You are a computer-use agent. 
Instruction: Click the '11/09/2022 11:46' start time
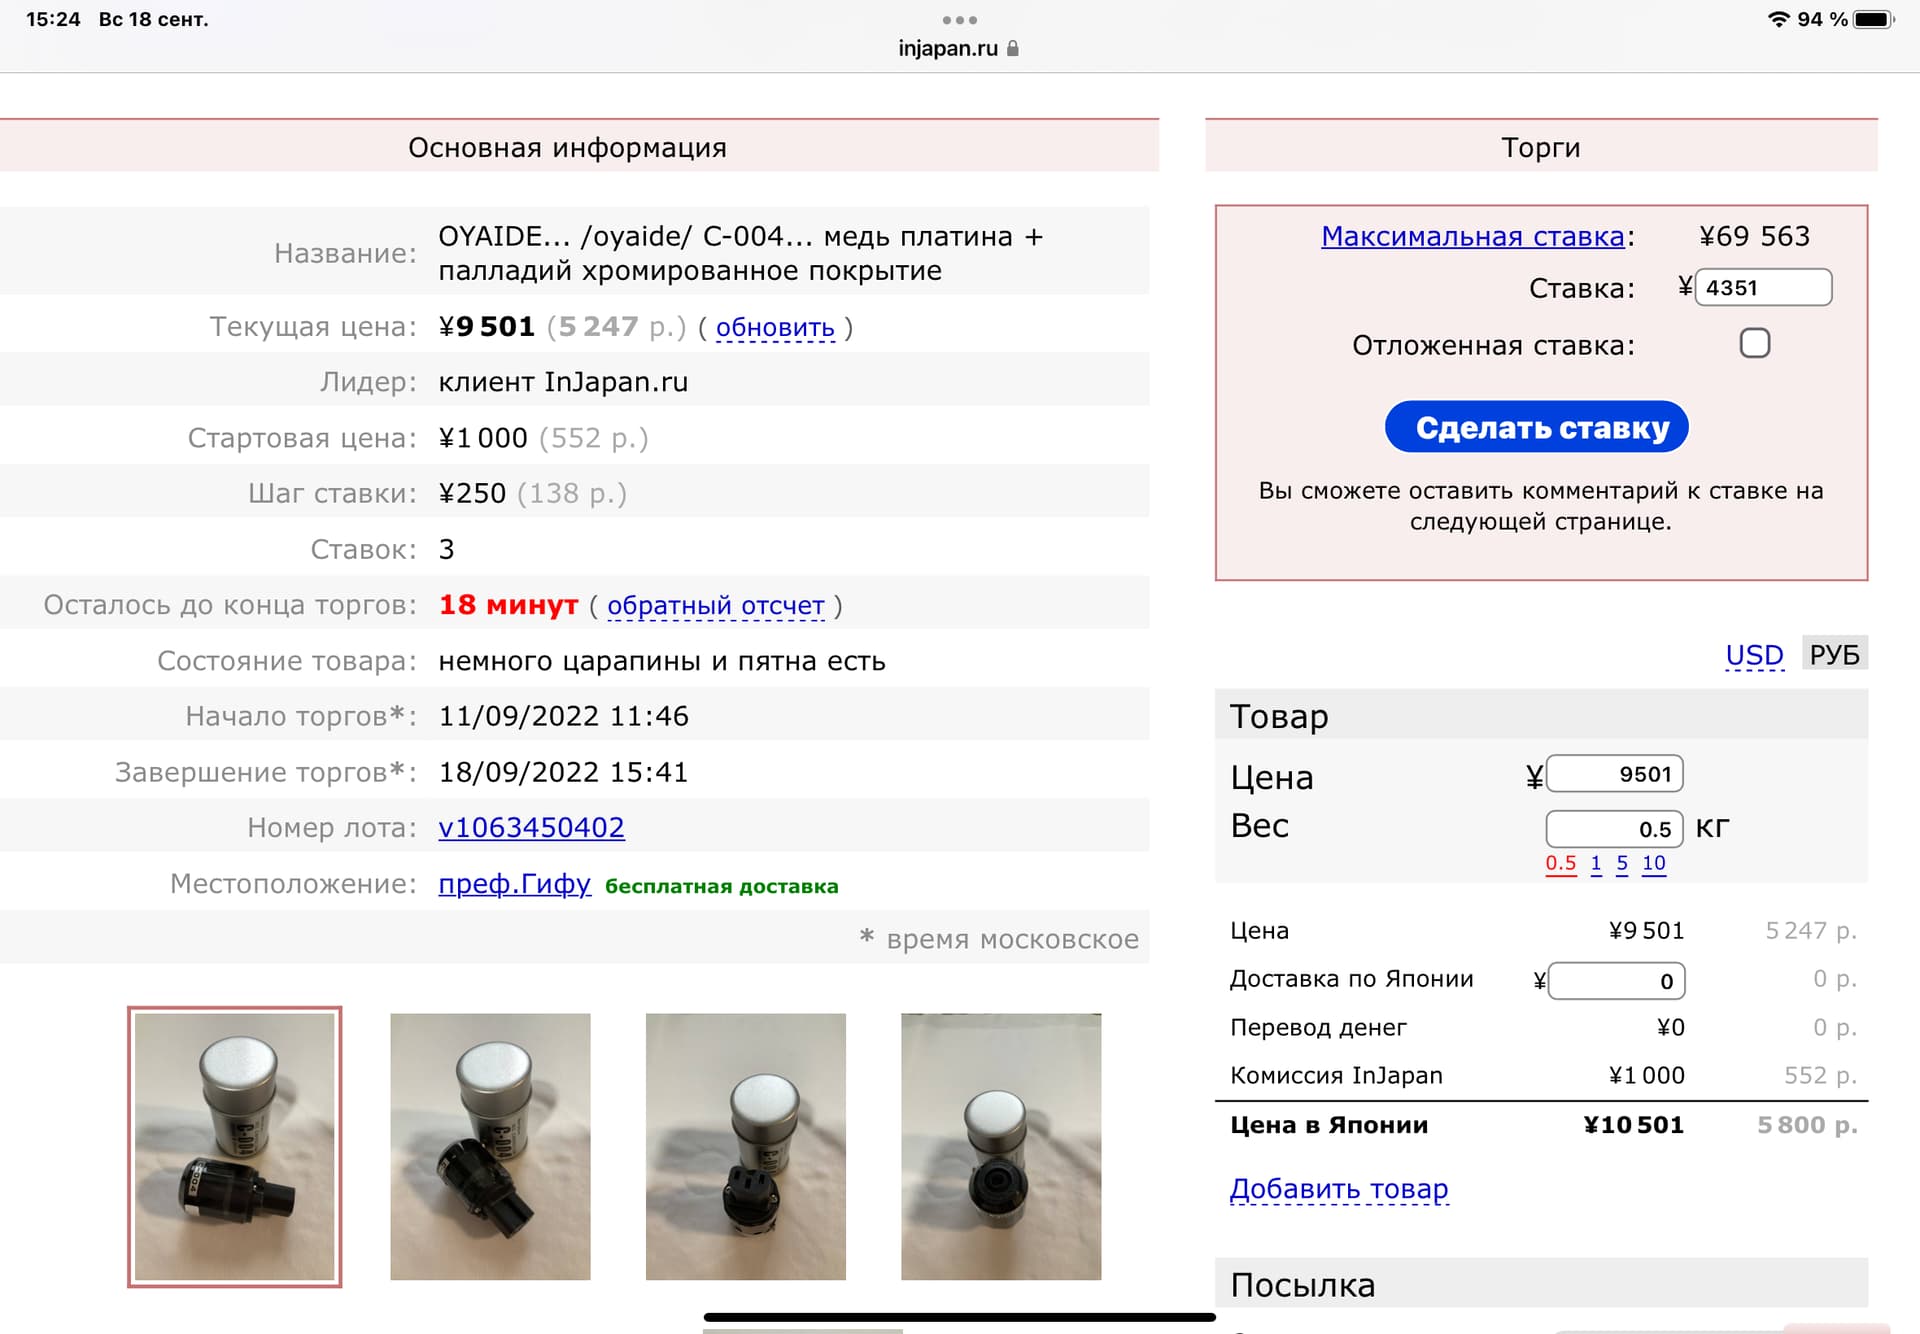563,716
